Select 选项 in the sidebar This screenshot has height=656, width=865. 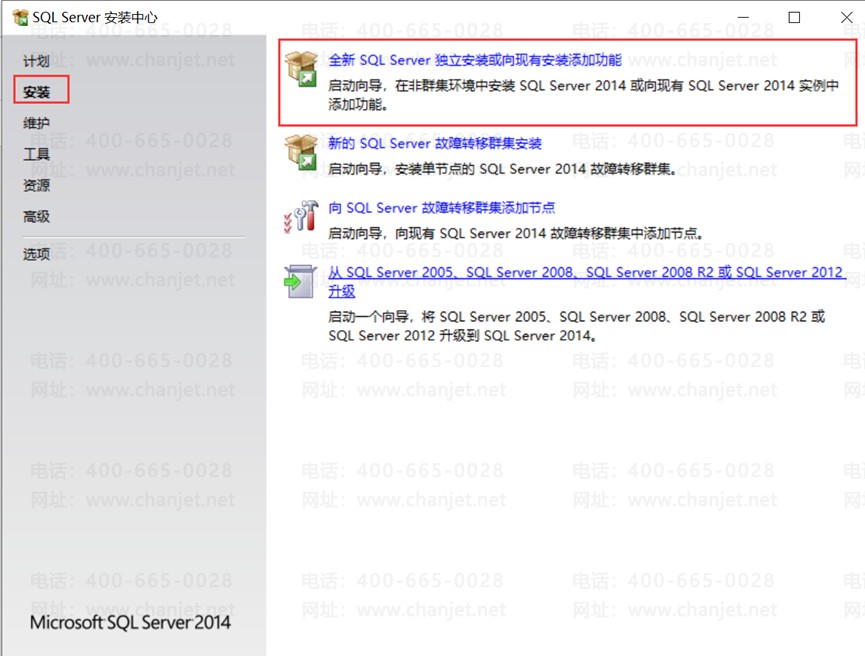[36, 254]
